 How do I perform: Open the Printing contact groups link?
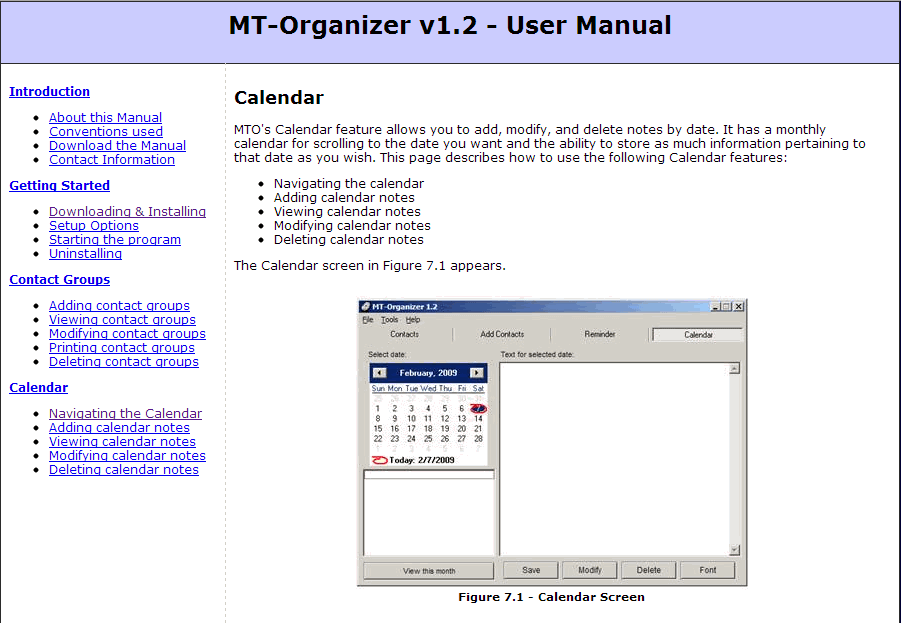(x=121, y=347)
